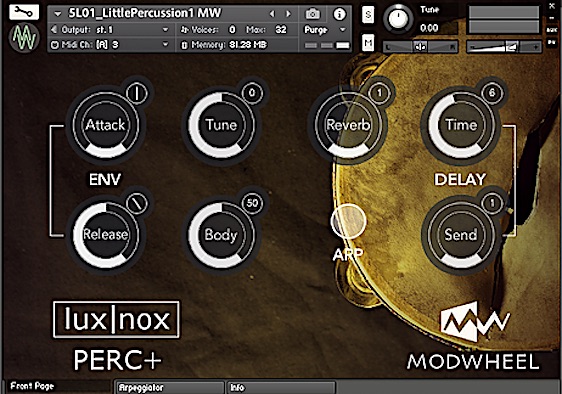Click the output speaker icon beside Output
The height and width of the screenshot is (394, 562).
click(x=54, y=29)
